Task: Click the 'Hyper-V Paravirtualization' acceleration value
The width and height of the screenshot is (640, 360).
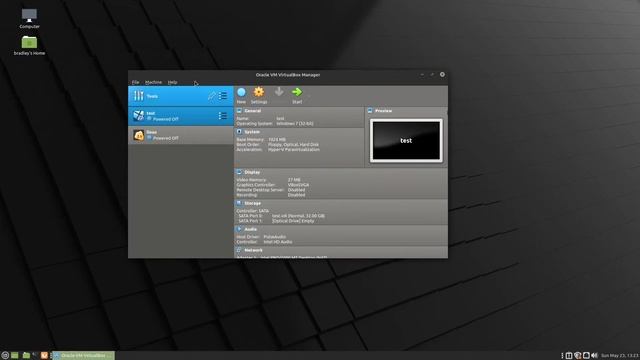Action: 294,149
